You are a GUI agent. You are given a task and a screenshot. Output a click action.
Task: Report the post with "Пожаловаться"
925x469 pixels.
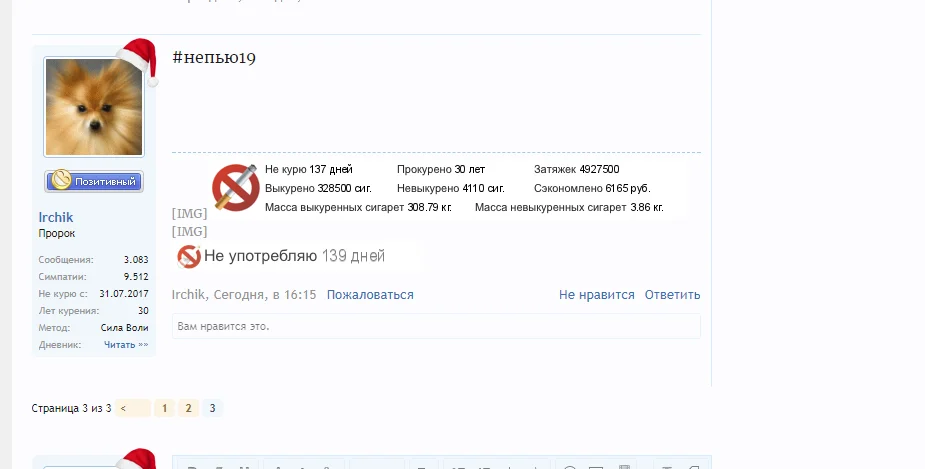[x=370, y=294]
